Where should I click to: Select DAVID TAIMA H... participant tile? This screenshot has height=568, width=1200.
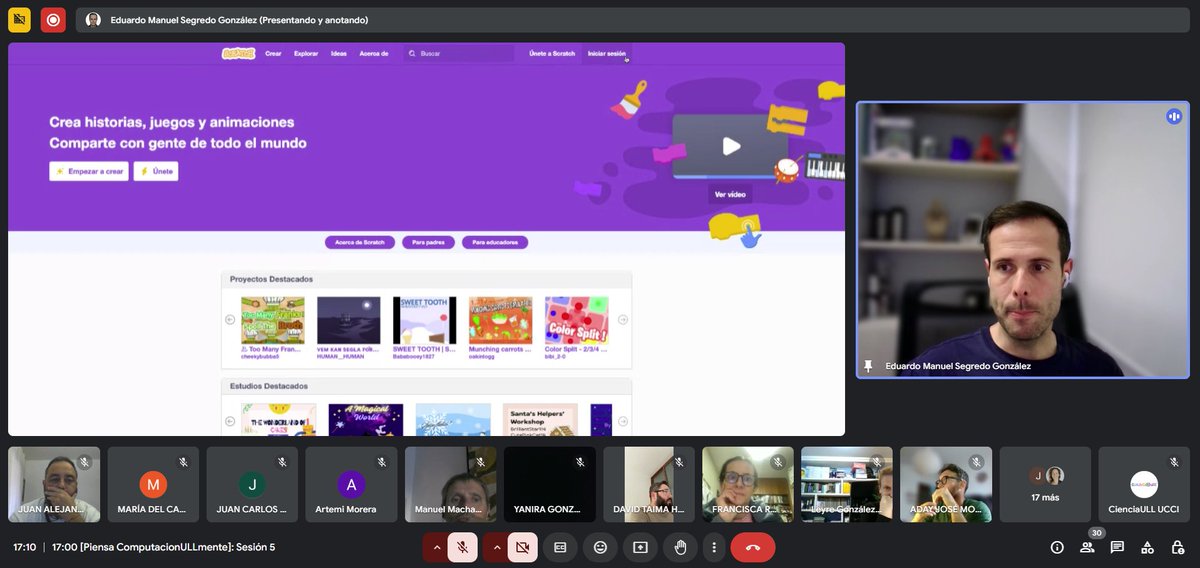pos(648,484)
